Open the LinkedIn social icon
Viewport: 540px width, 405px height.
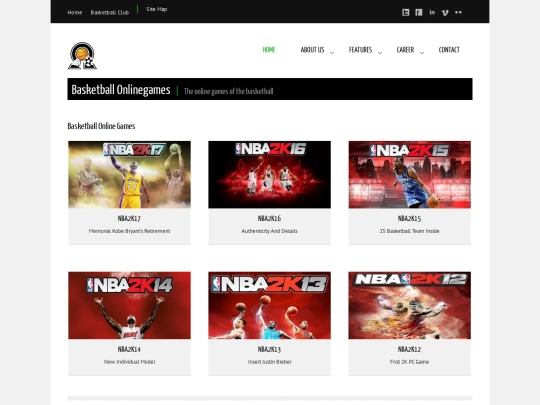coord(432,12)
